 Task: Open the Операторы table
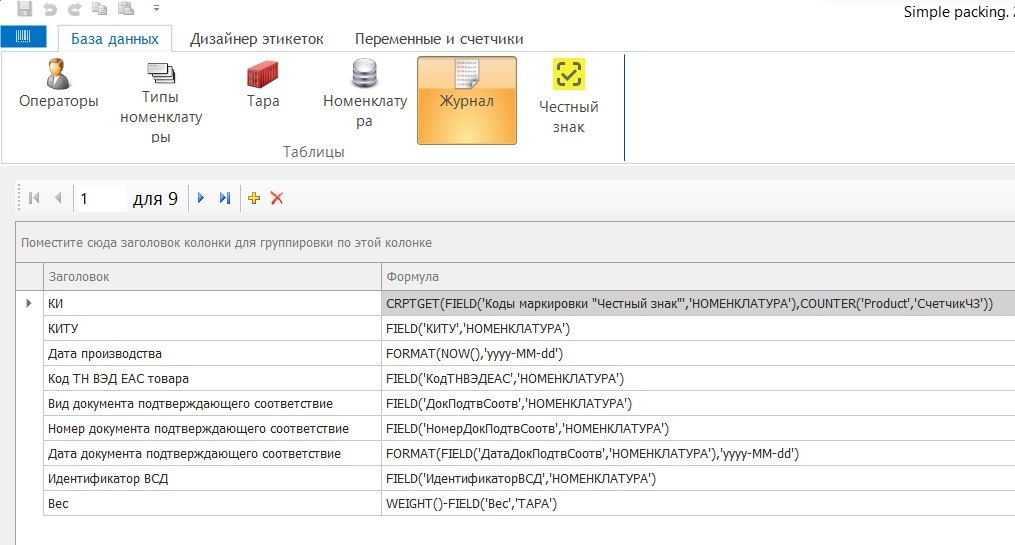58,83
